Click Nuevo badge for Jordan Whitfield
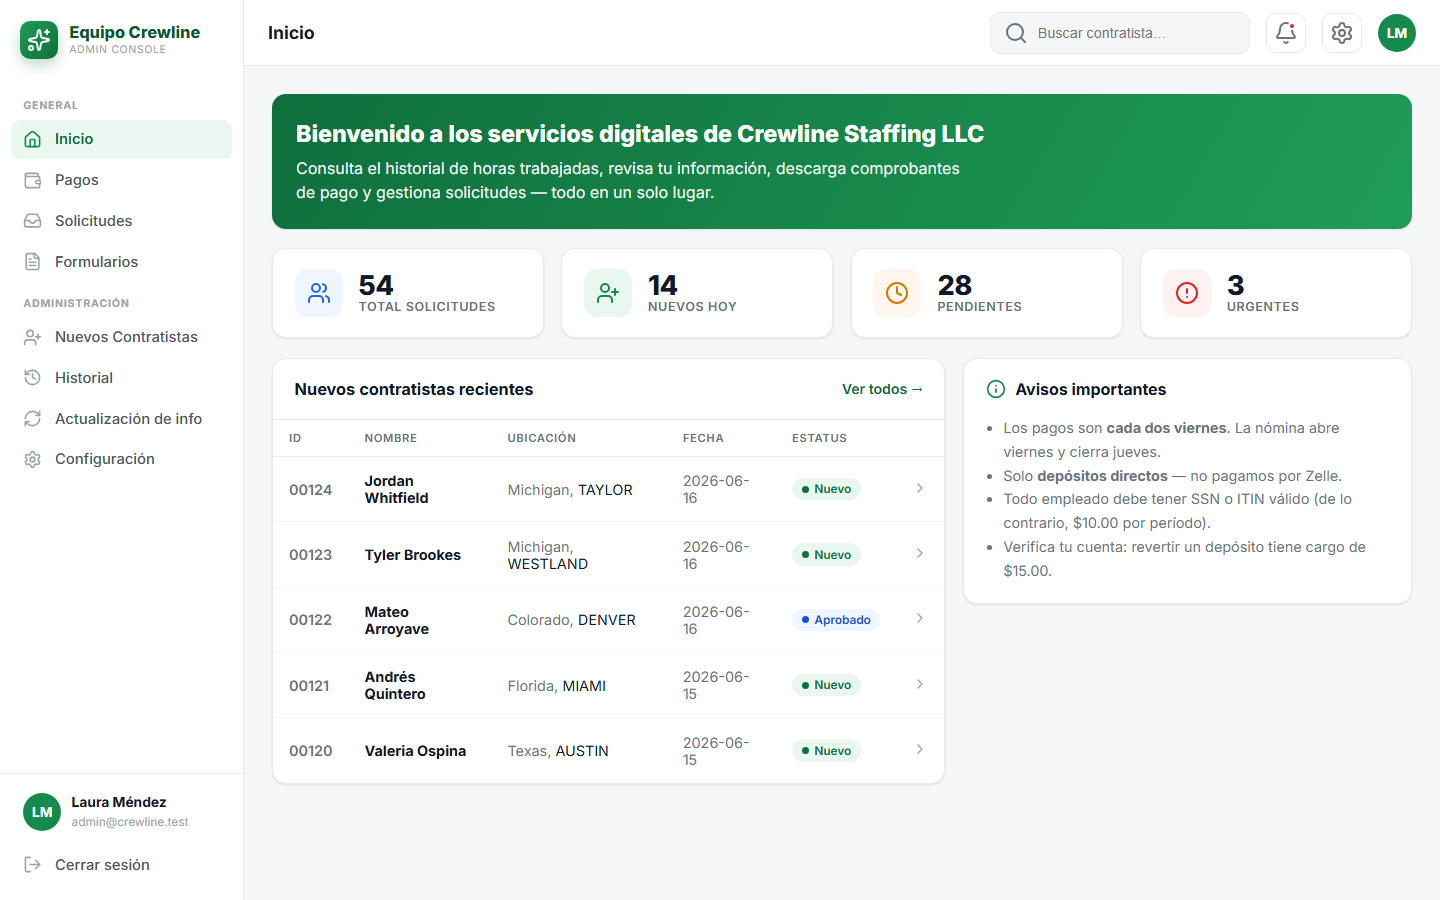Screen dimensions: 1440x900 826,489
